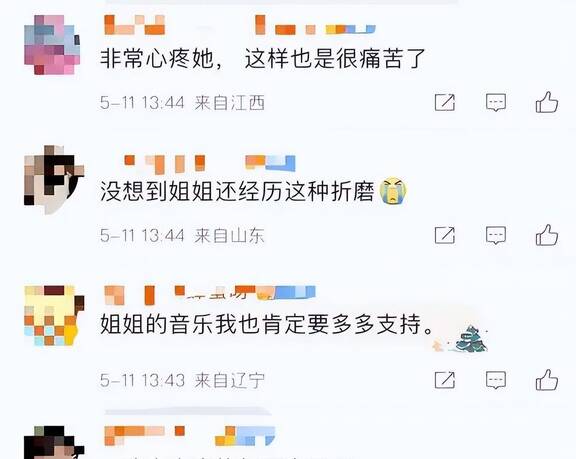Select comment text 姐姐的音乐我也肯定要多多支持
This screenshot has height=459, width=576.
(267, 325)
